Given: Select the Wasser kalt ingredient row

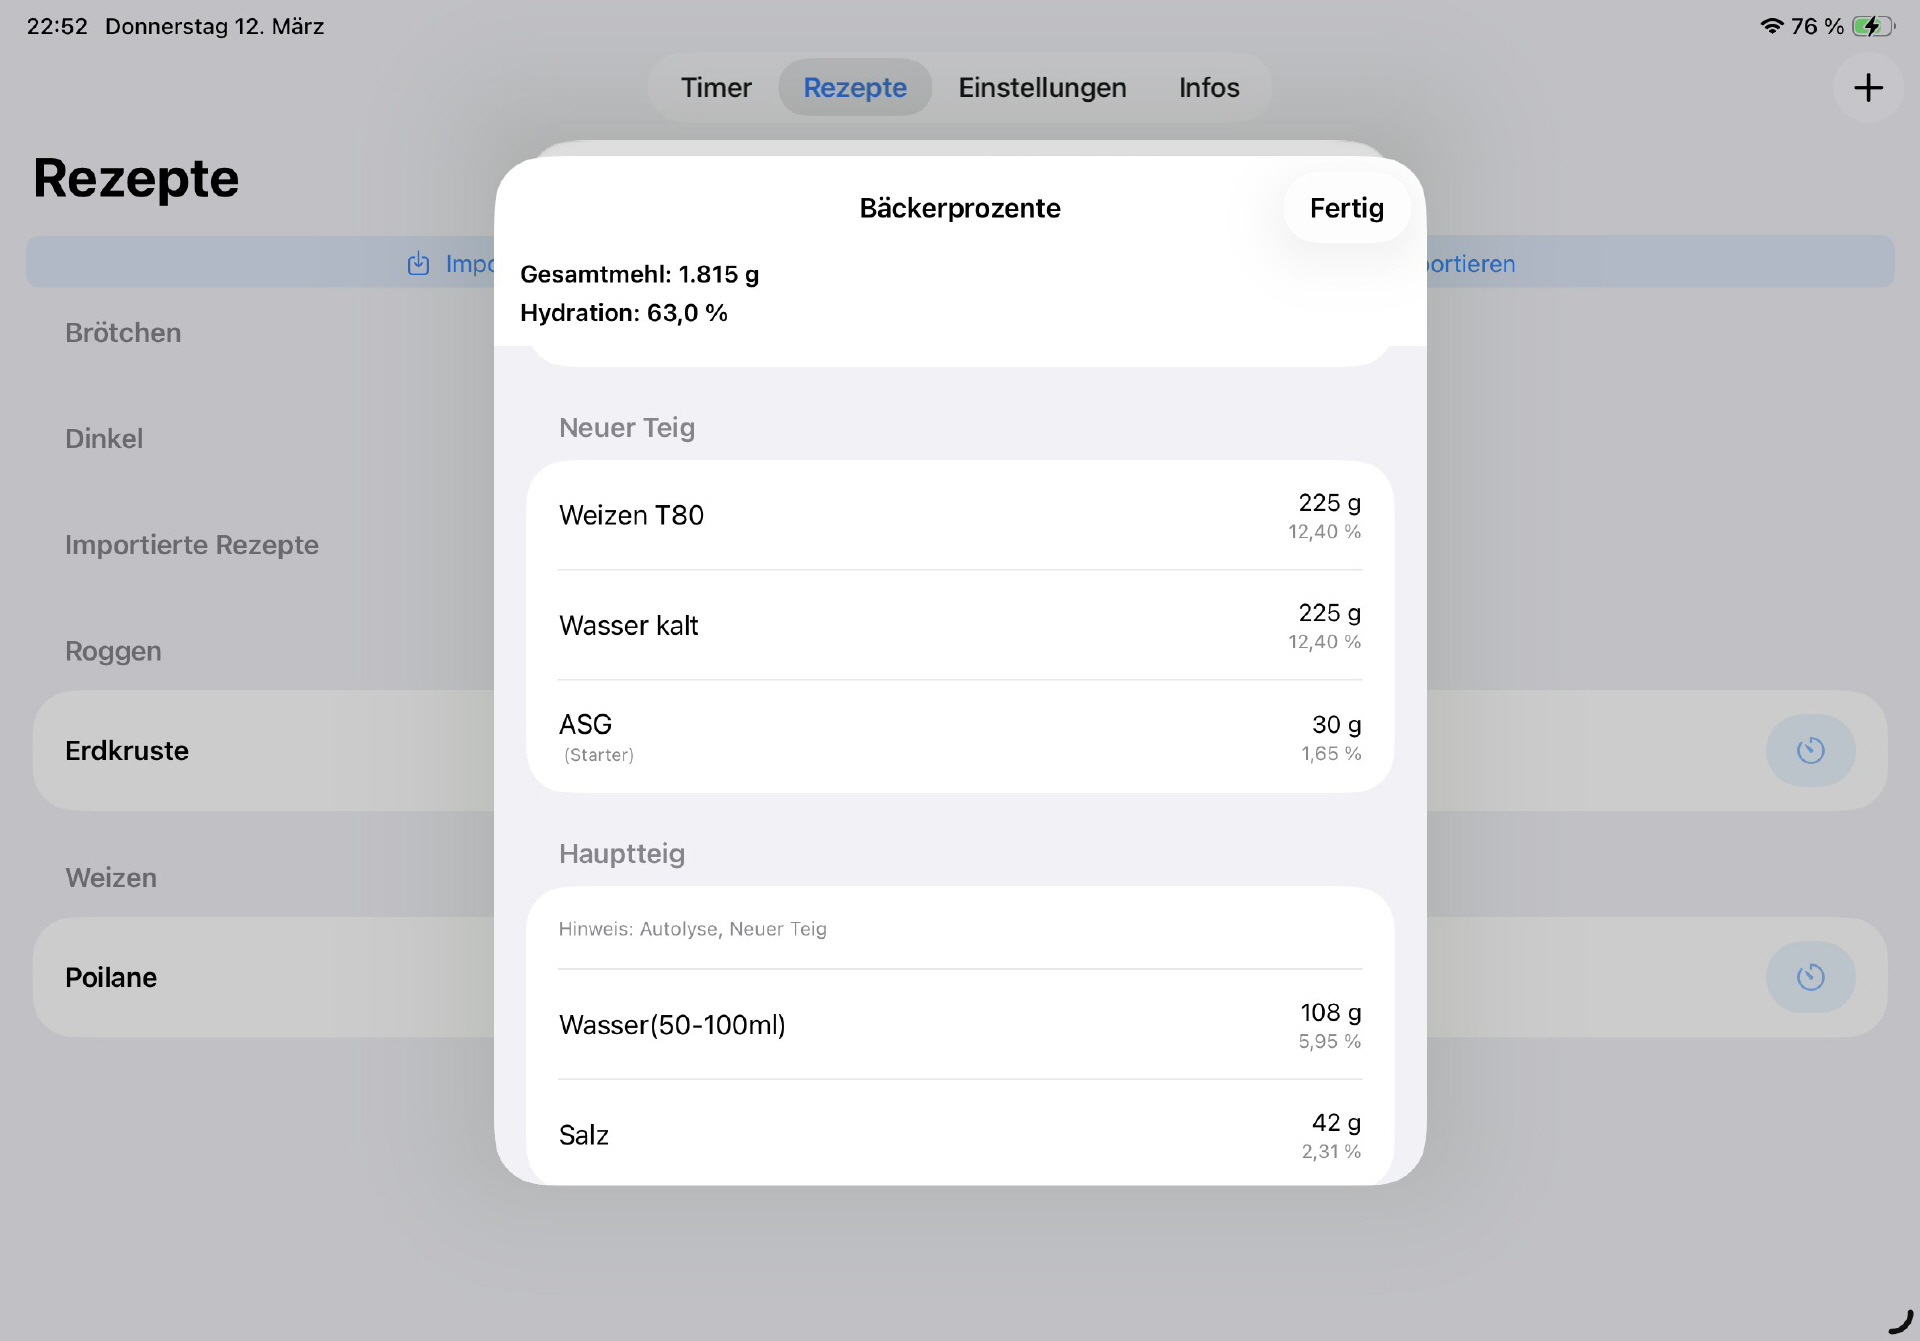Looking at the screenshot, I should [x=959, y=625].
